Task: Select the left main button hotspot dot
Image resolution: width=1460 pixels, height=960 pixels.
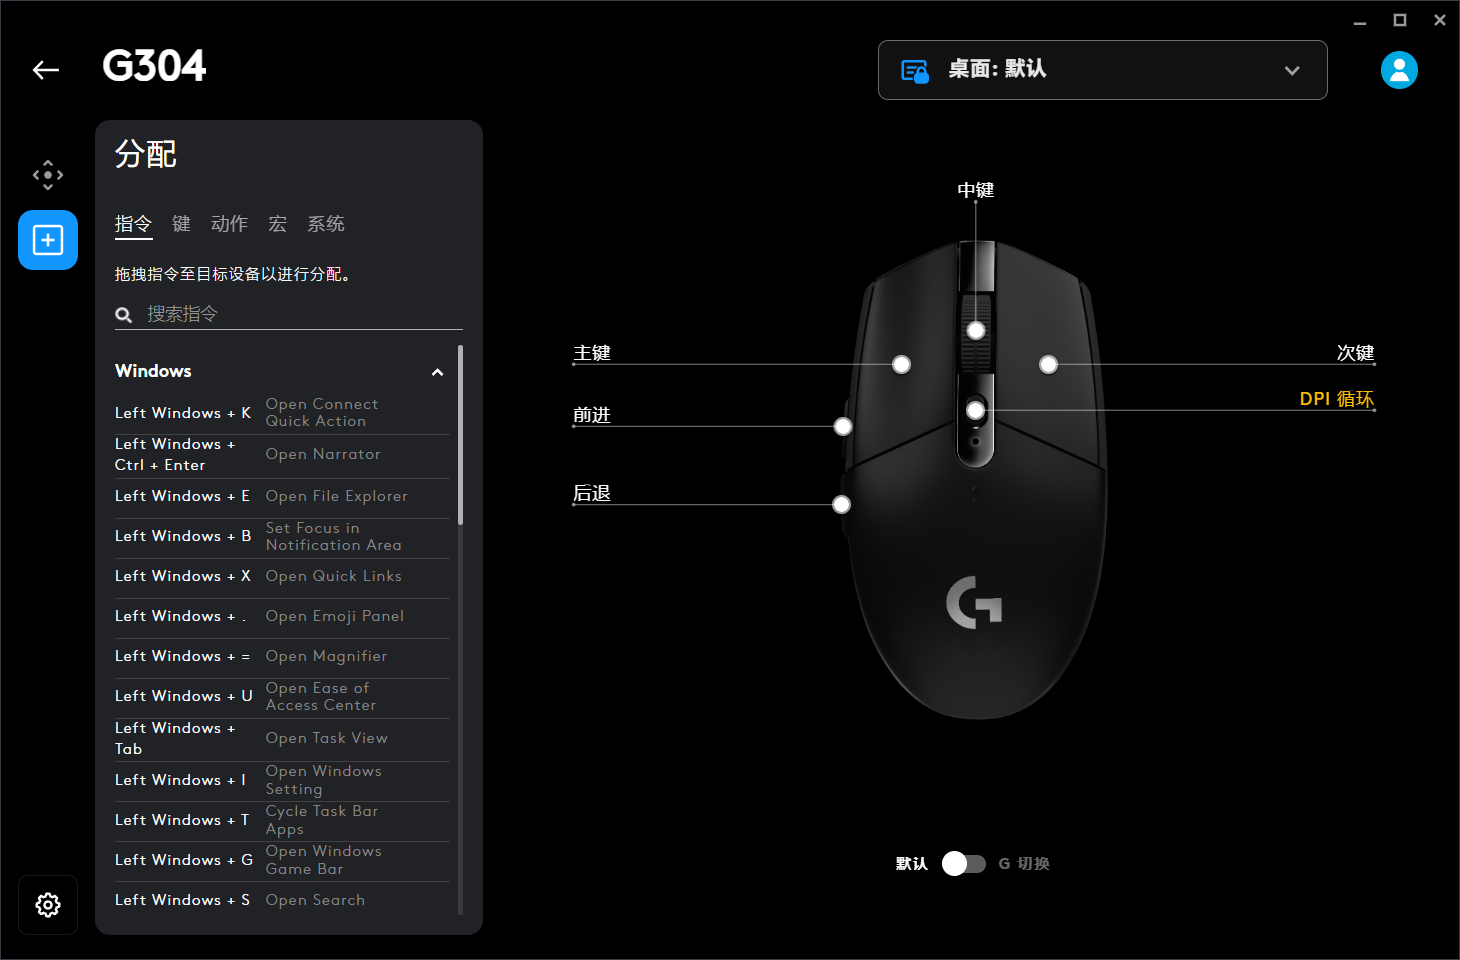Action: pyautogui.click(x=901, y=365)
